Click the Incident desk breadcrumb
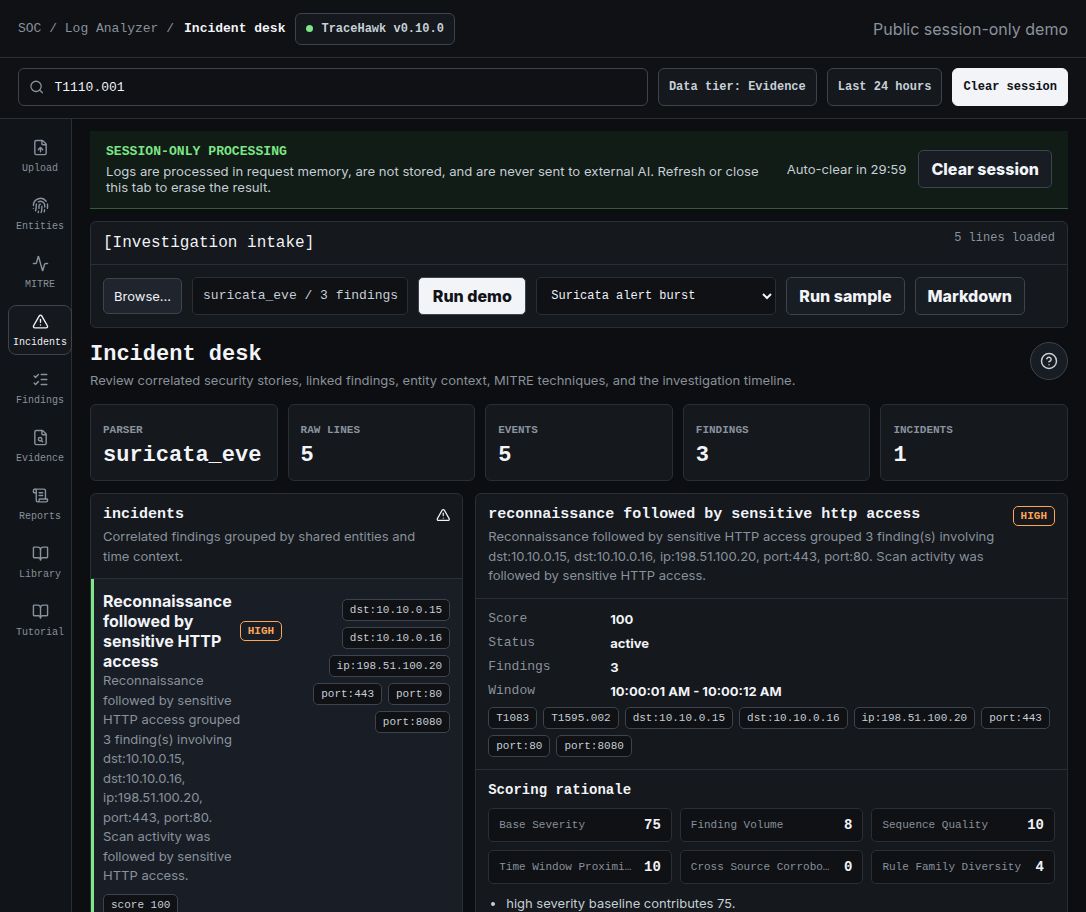Viewport: 1086px width, 912px height. coord(234,28)
